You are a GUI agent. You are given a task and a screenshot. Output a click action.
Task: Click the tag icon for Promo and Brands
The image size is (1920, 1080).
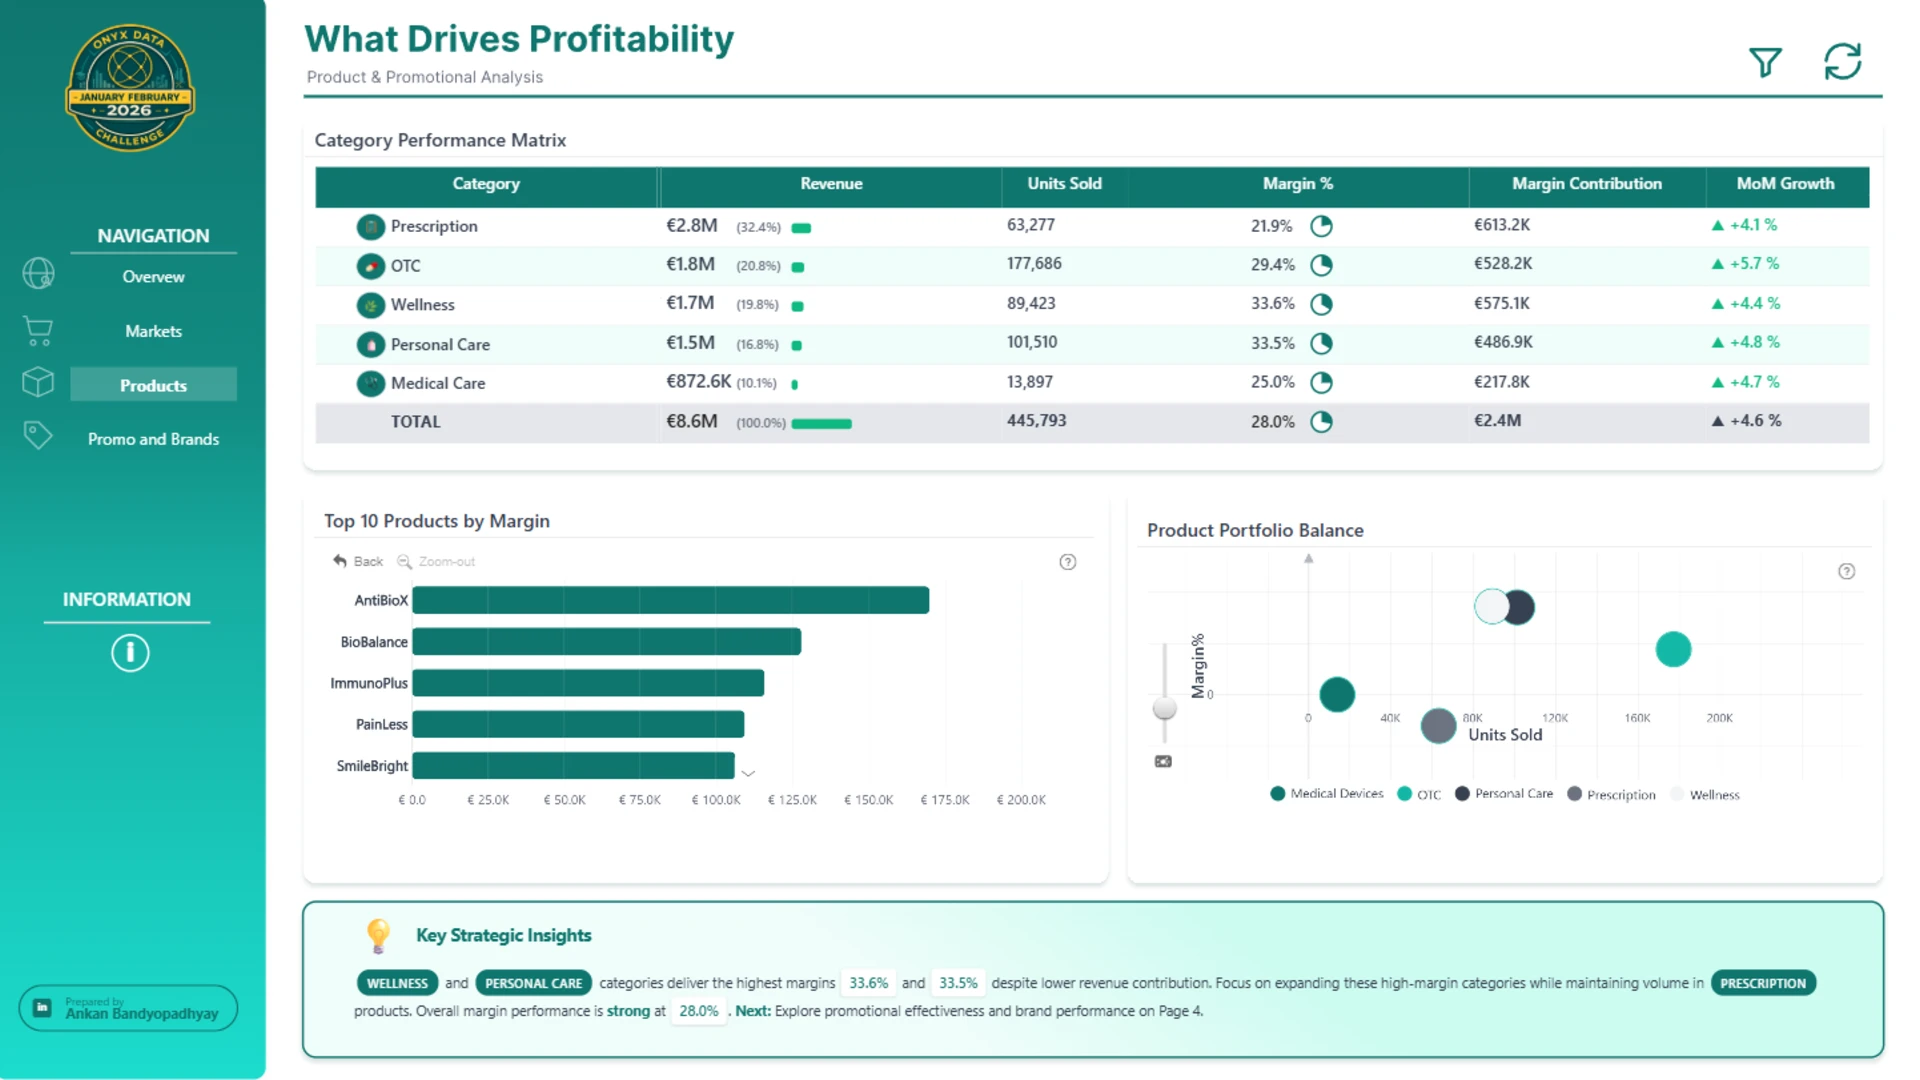[x=38, y=435]
